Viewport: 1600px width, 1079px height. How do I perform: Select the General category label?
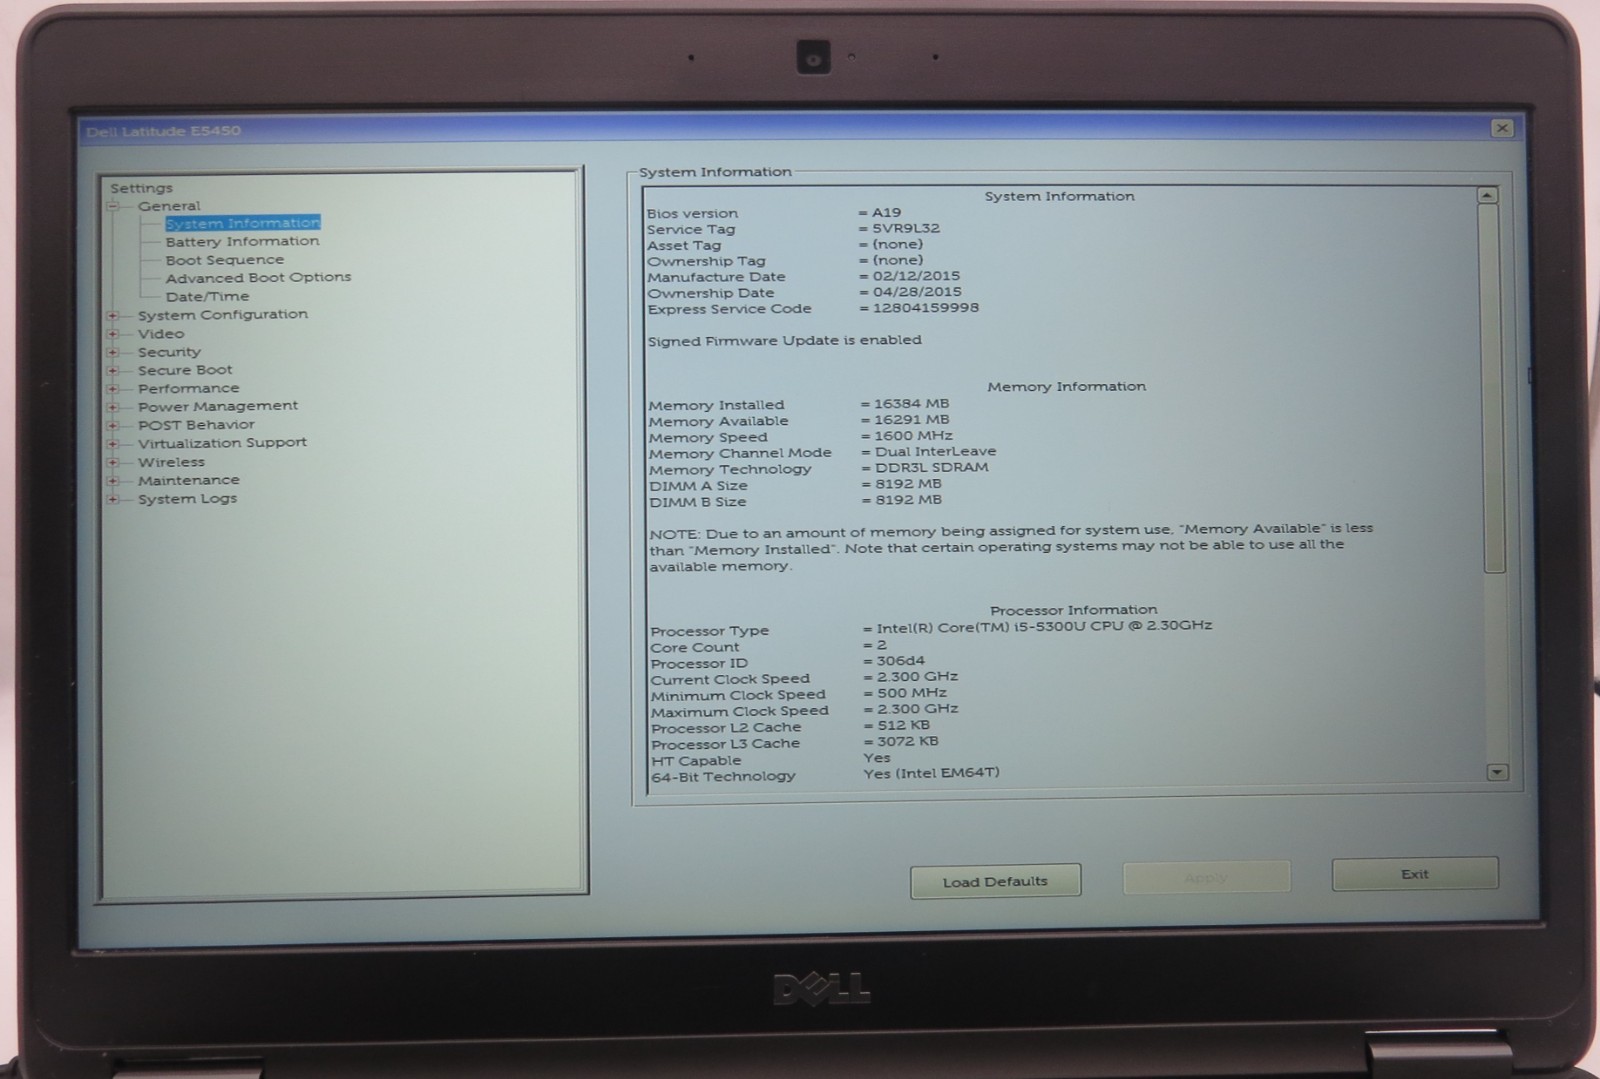click(x=169, y=206)
